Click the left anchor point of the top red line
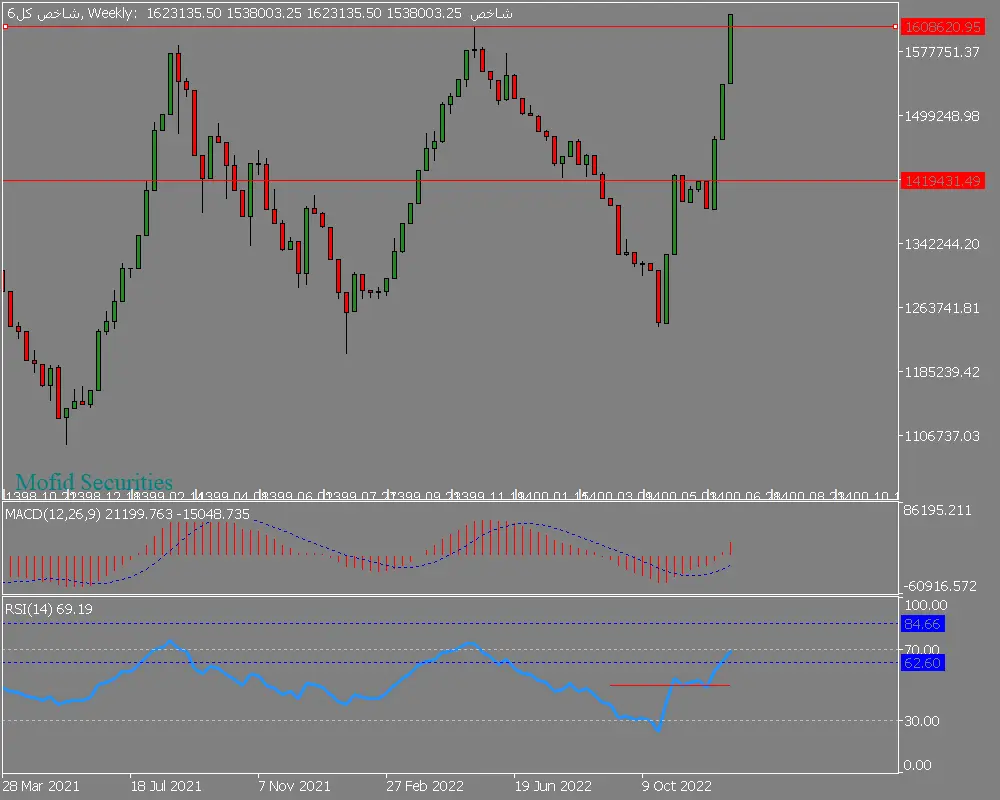The height and width of the screenshot is (800, 1000). coord(6,27)
